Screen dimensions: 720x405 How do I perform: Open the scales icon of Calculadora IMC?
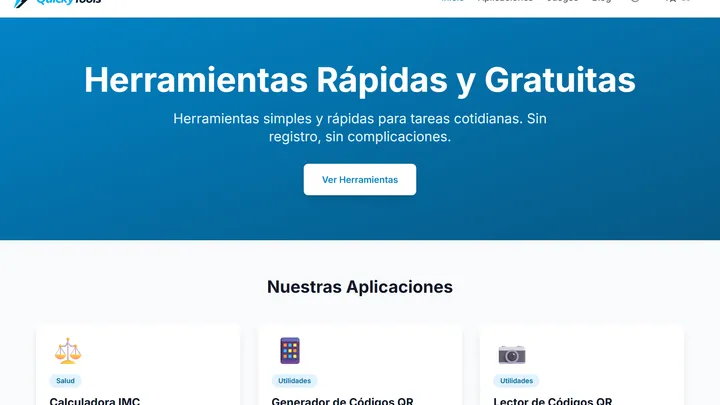pos(68,351)
